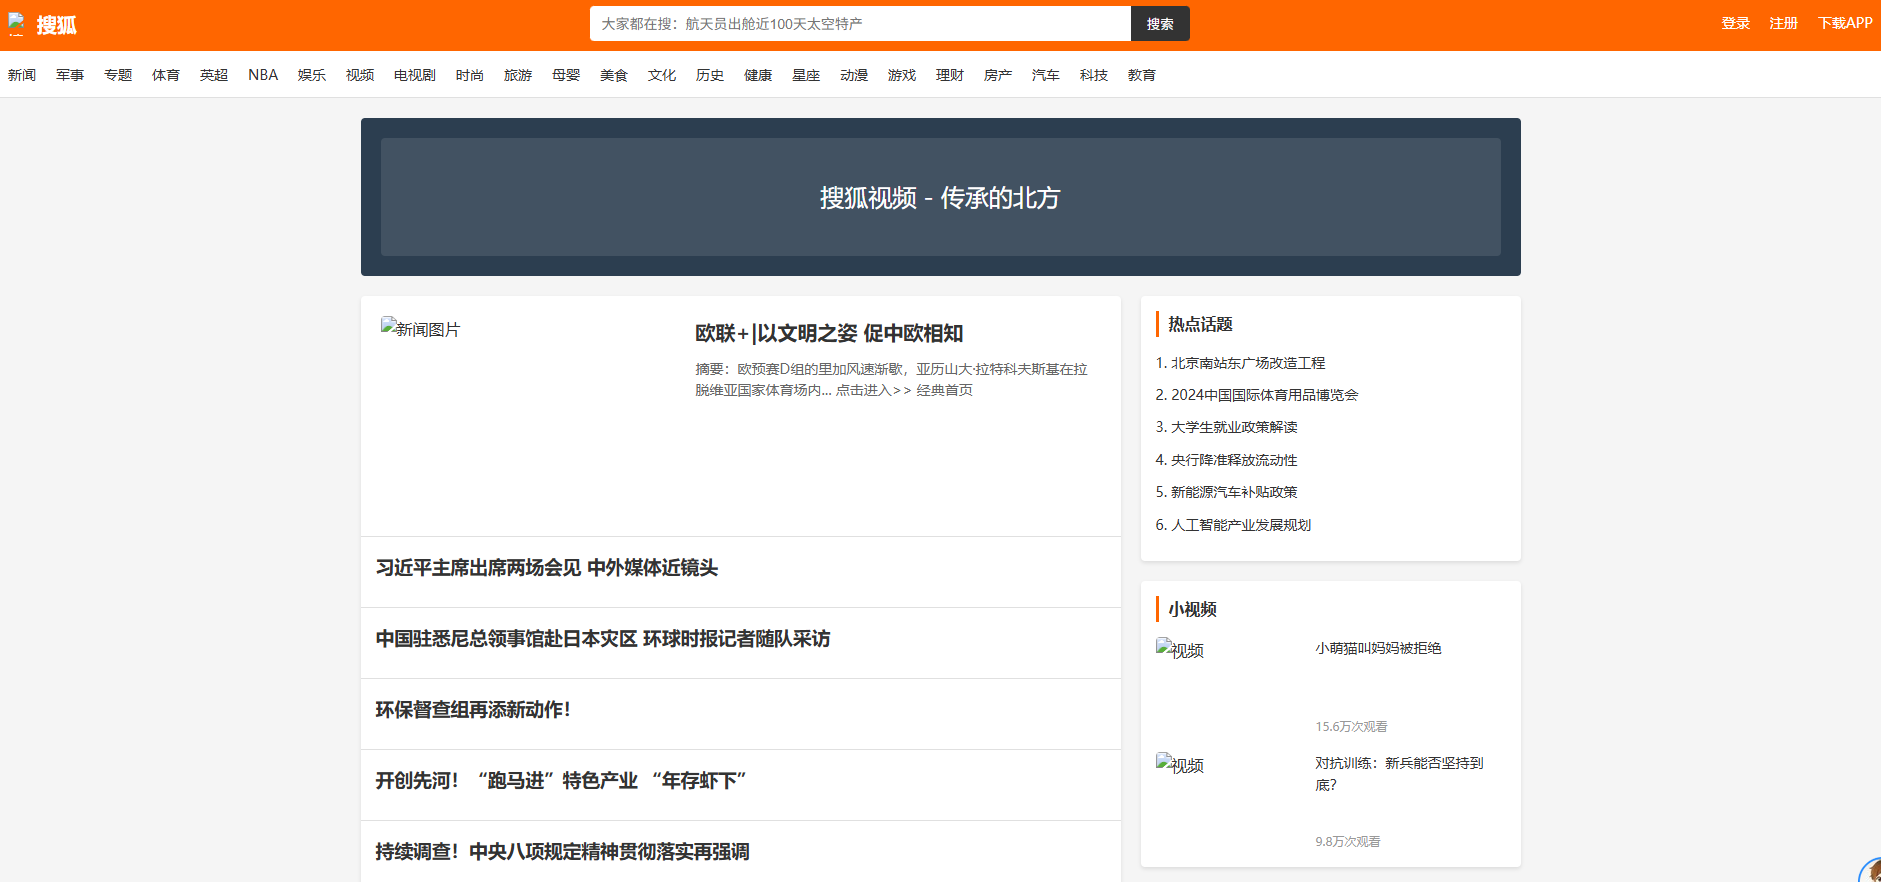Click the Sohu logo icon
The image size is (1881, 882).
coord(17,24)
